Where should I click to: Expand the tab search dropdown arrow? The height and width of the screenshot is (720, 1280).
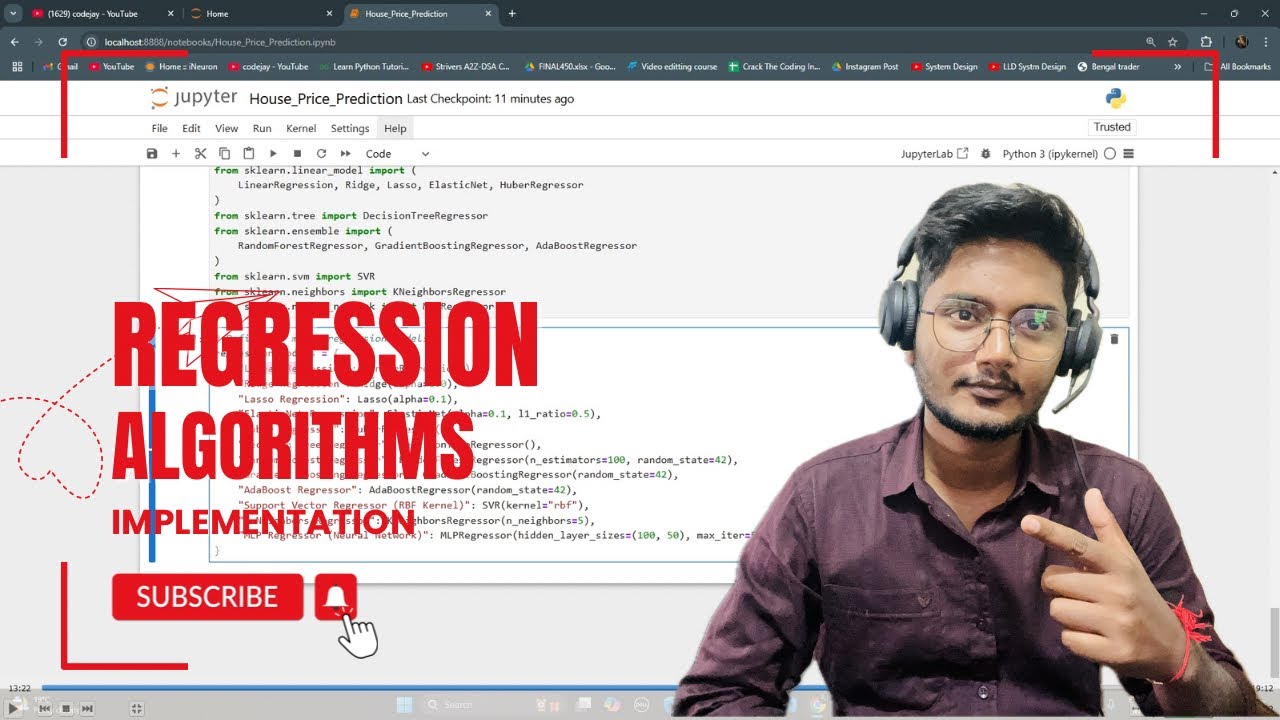click(x=13, y=14)
